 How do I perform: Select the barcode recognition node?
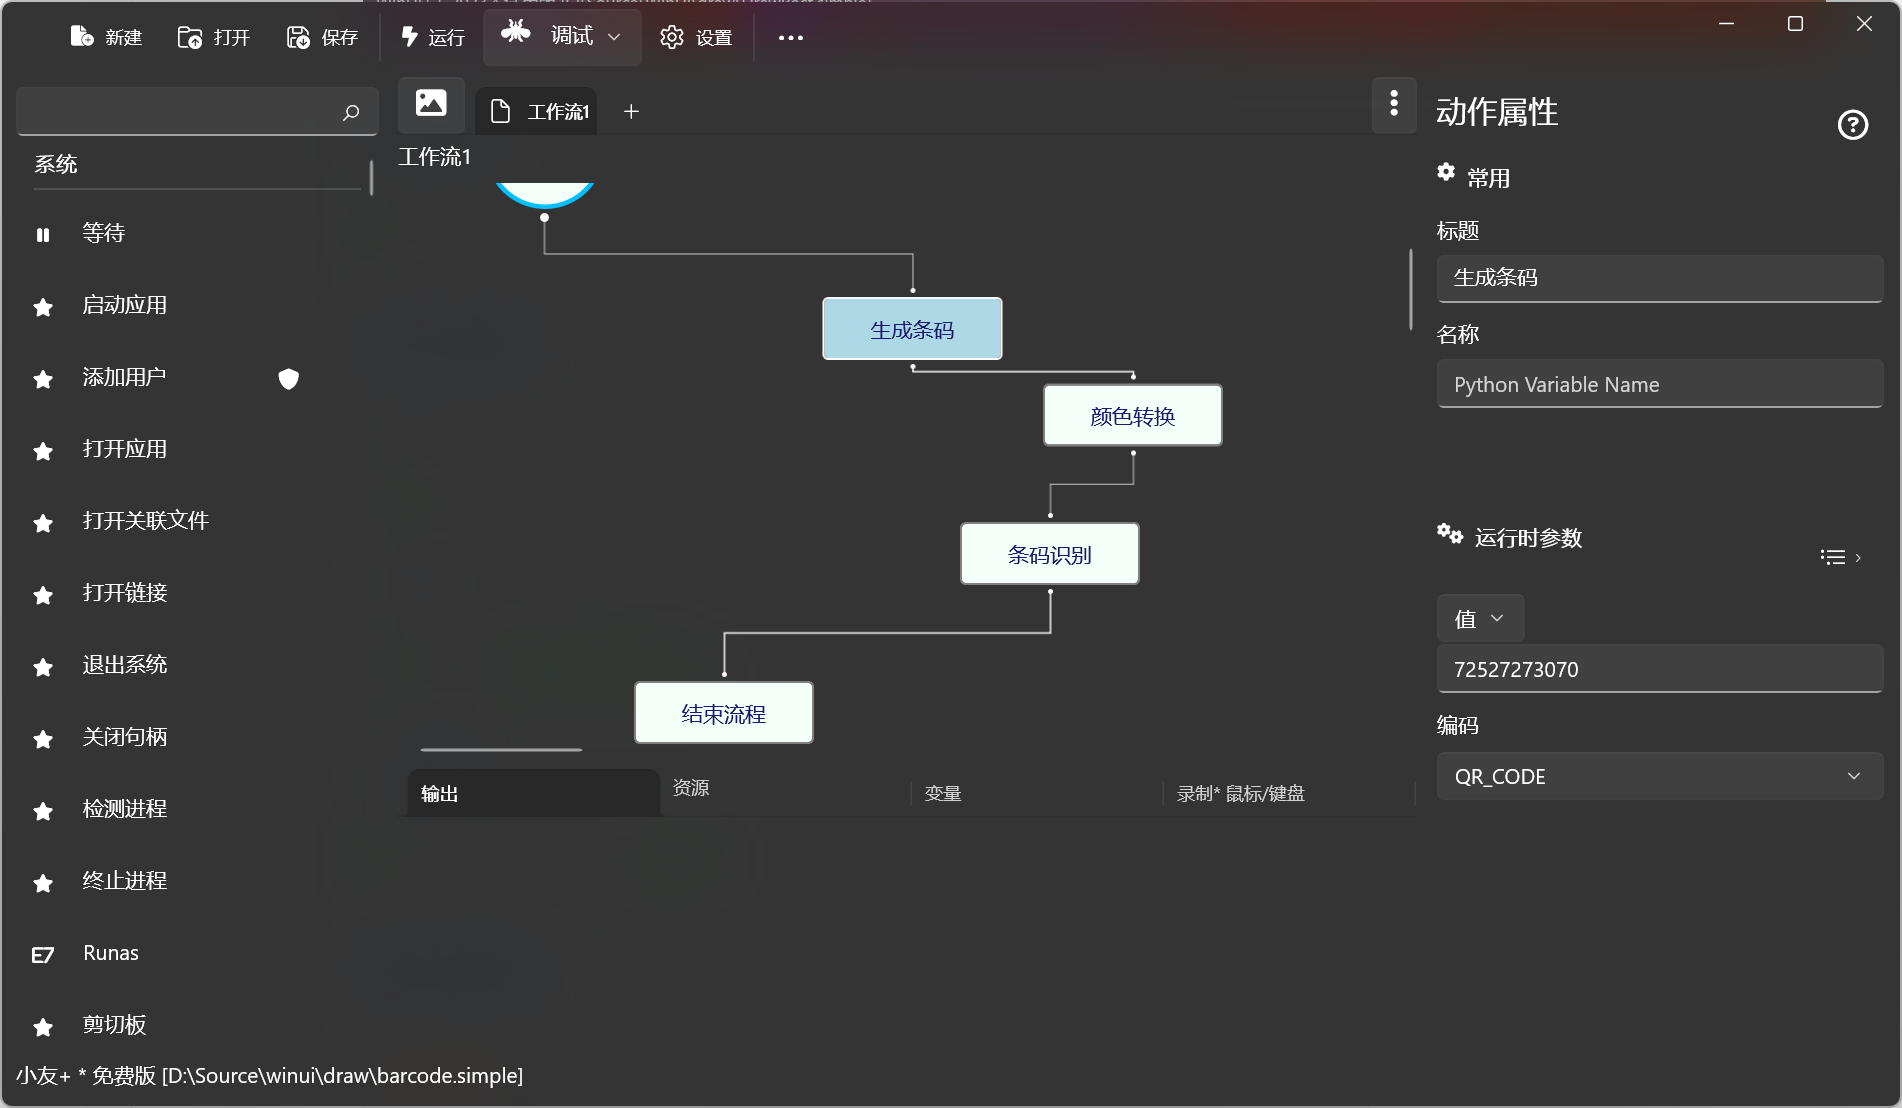coord(1049,554)
